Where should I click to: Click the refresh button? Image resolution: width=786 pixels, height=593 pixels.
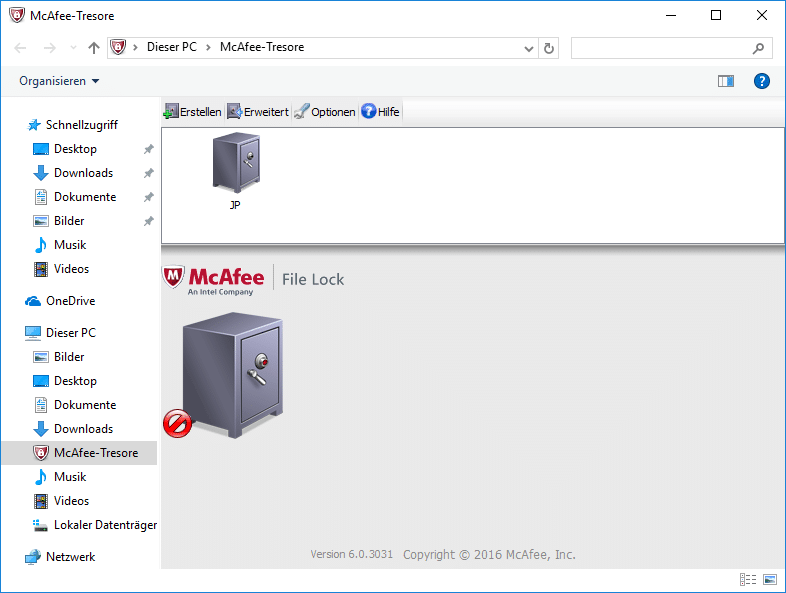(549, 48)
